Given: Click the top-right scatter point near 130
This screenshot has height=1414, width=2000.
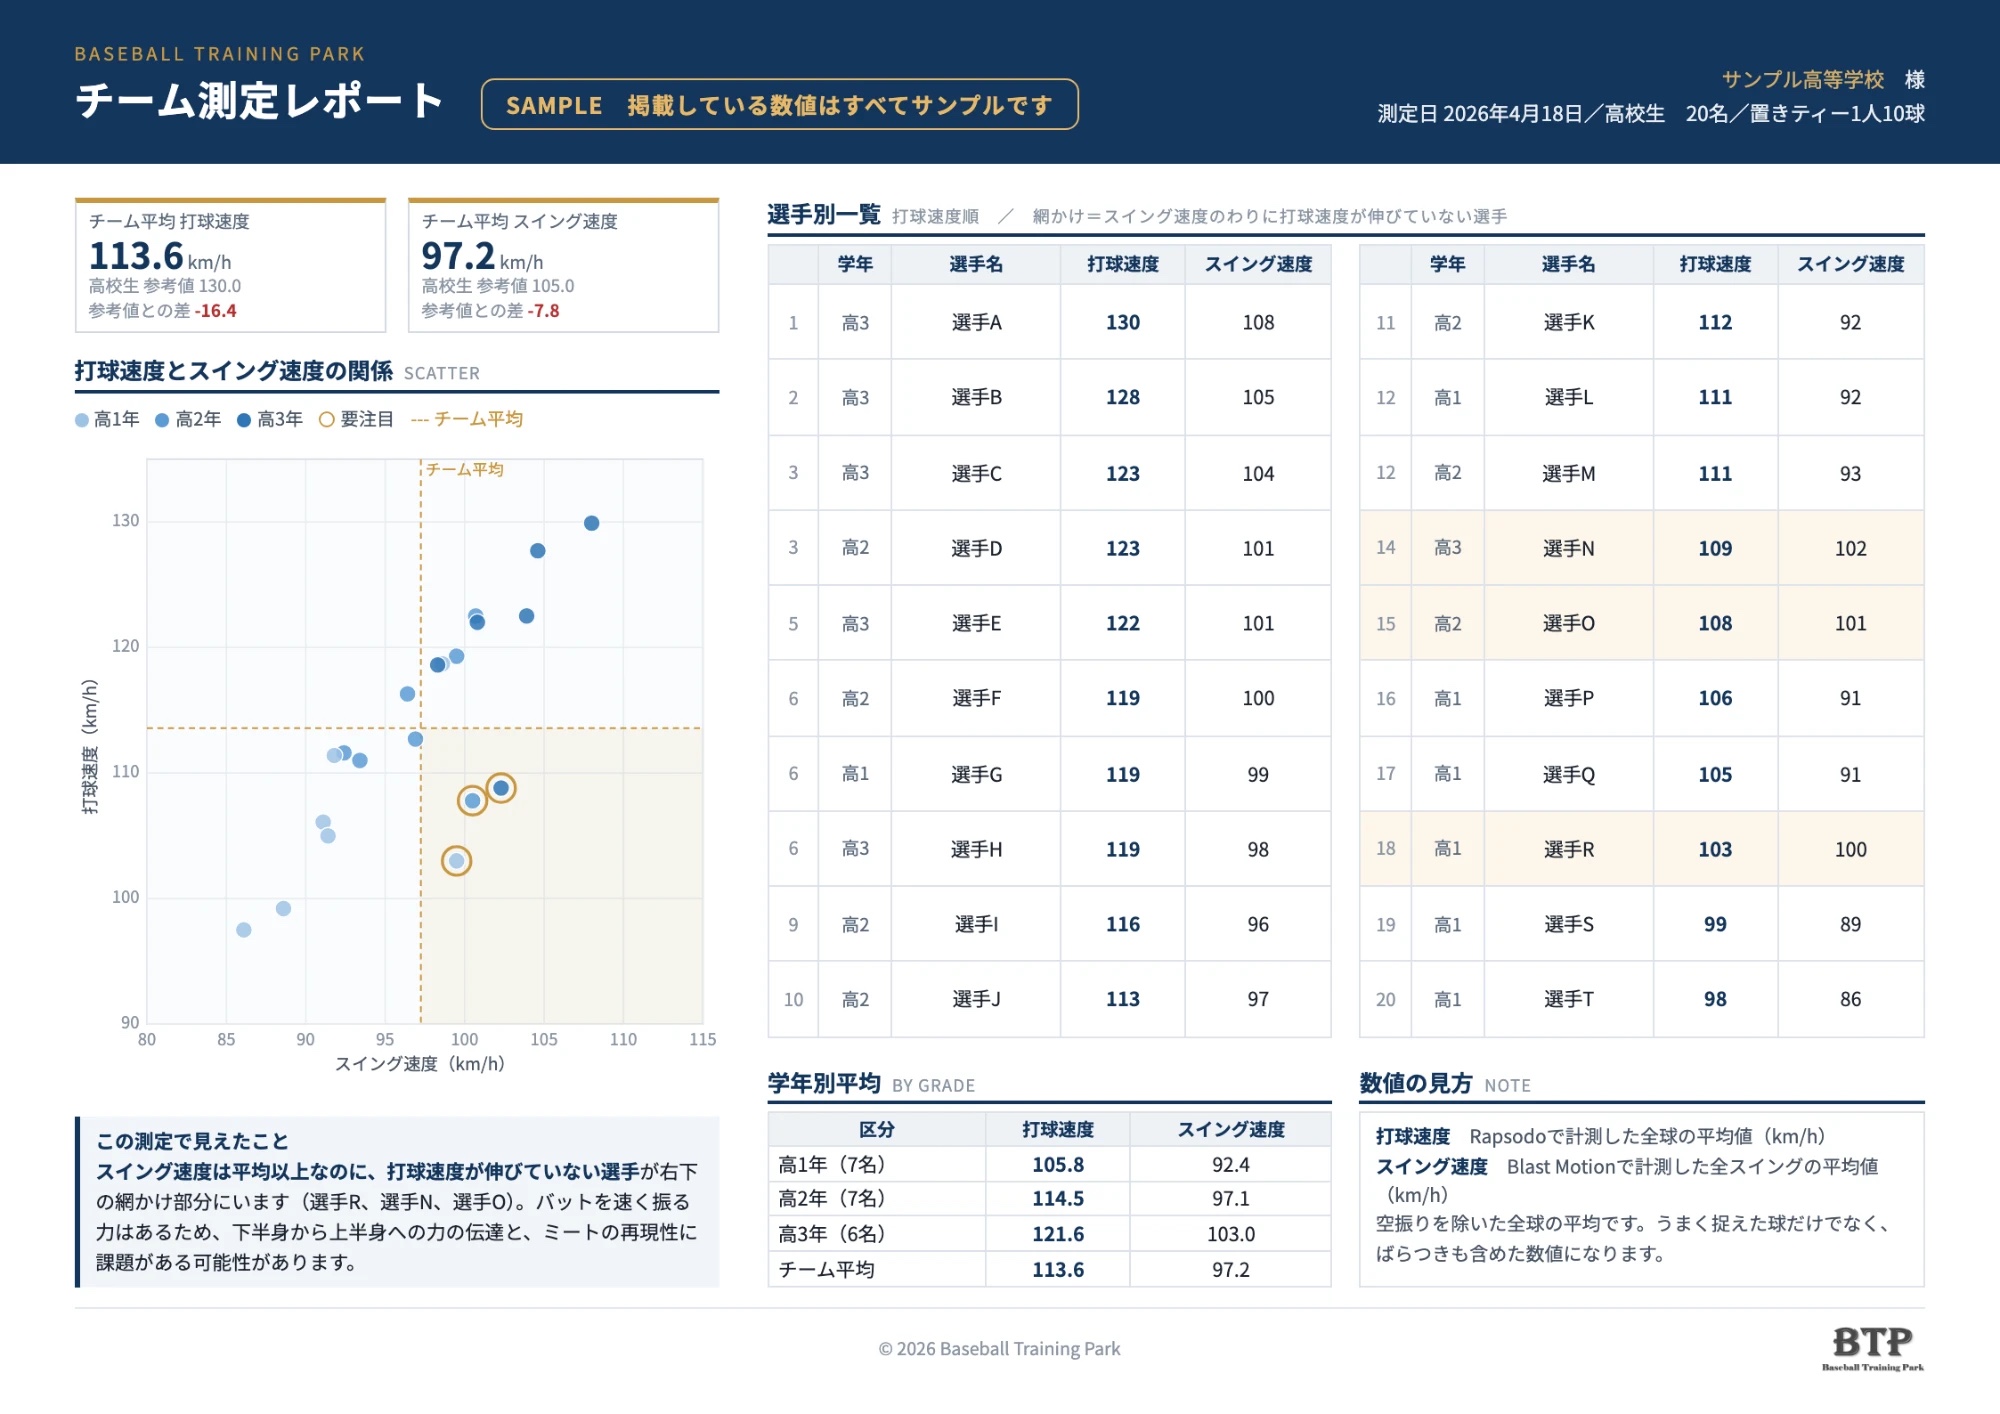Looking at the screenshot, I should pyautogui.click(x=591, y=523).
